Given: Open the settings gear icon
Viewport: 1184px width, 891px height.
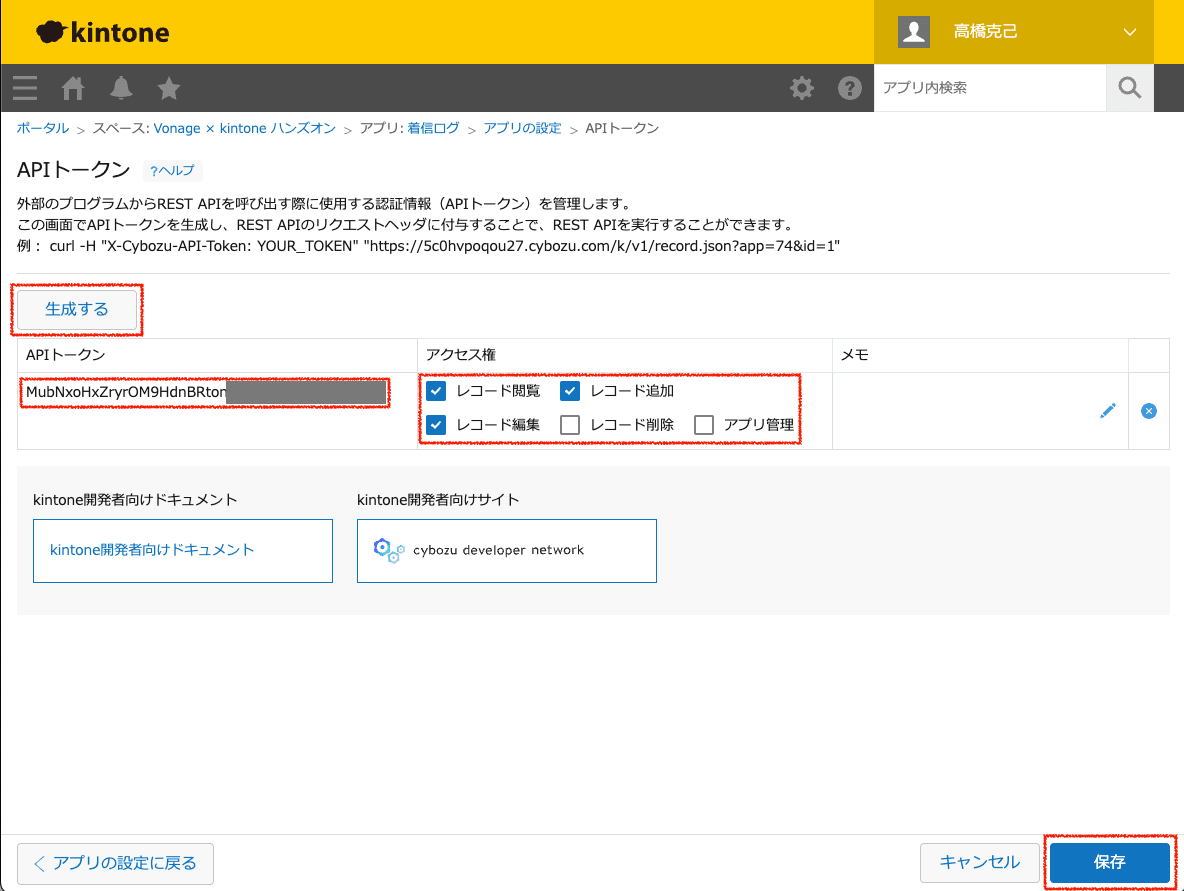Looking at the screenshot, I should tap(802, 88).
